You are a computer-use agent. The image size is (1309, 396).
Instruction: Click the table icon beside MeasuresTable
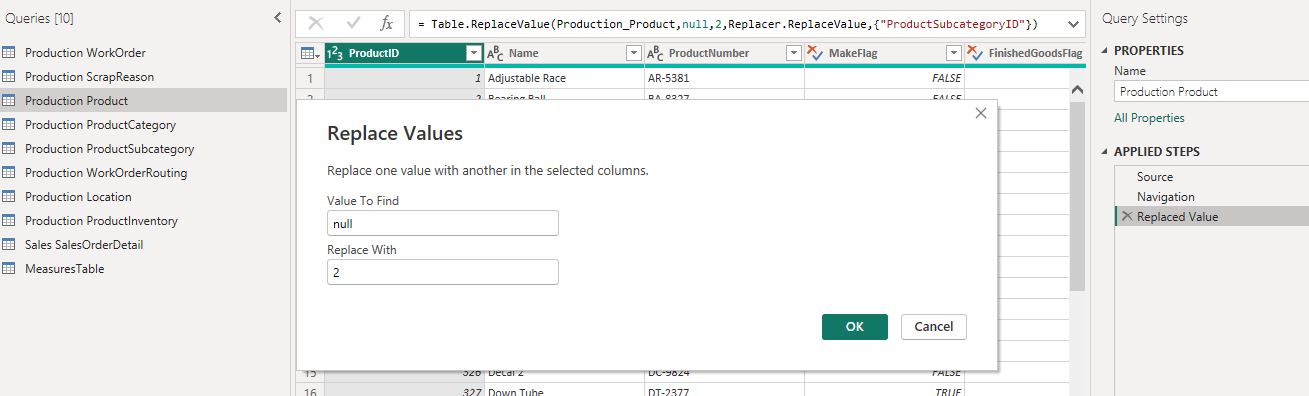click(x=9, y=269)
